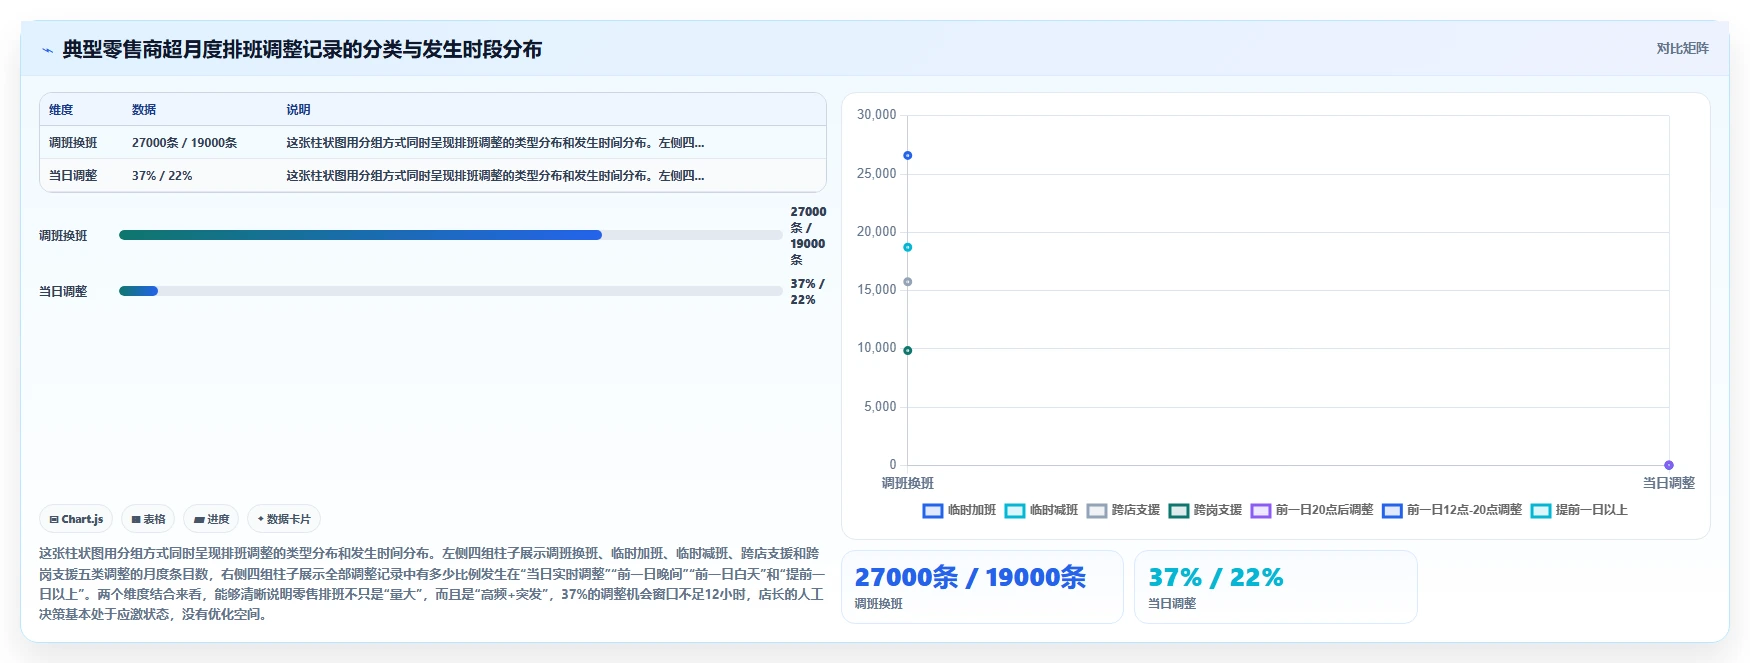Image resolution: width=1750 pixels, height=663 pixels.
Task: Click table cell 27000条 / 19000条
Action: pyautogui.click(x=184, y=143)
